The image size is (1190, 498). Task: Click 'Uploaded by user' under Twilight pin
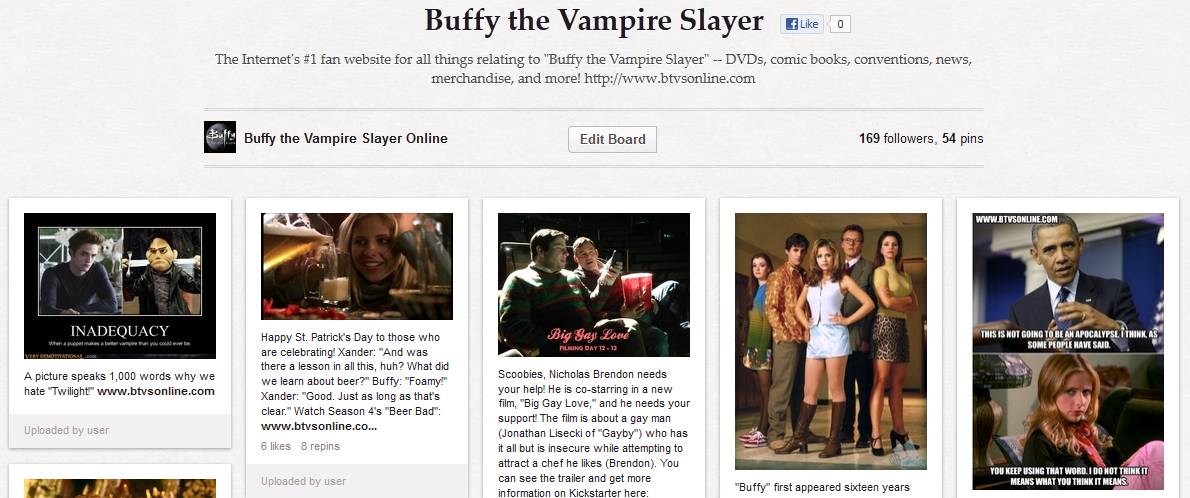tap(67, 430)
